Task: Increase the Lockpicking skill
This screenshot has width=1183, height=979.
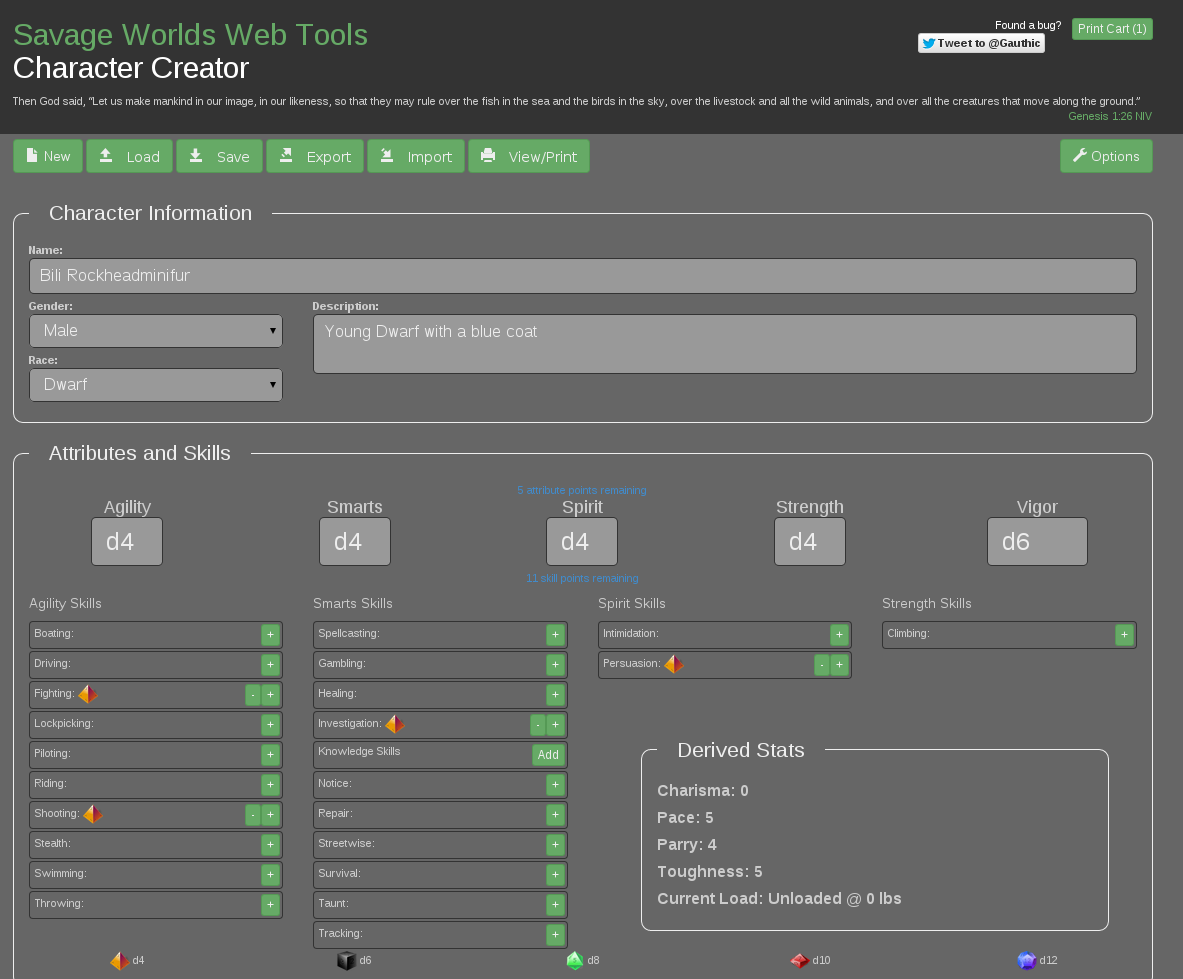Action: (270, 725)
